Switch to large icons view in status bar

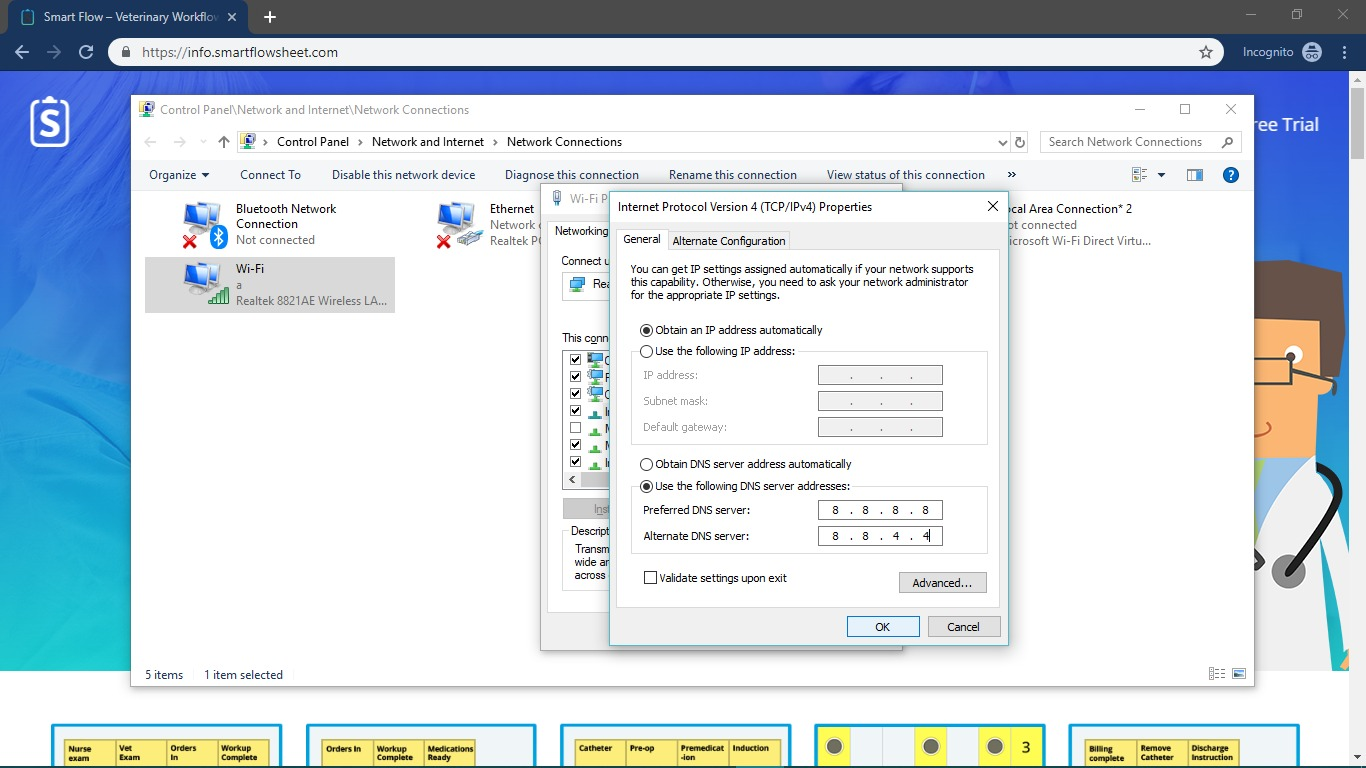(x=1239, y=674)
